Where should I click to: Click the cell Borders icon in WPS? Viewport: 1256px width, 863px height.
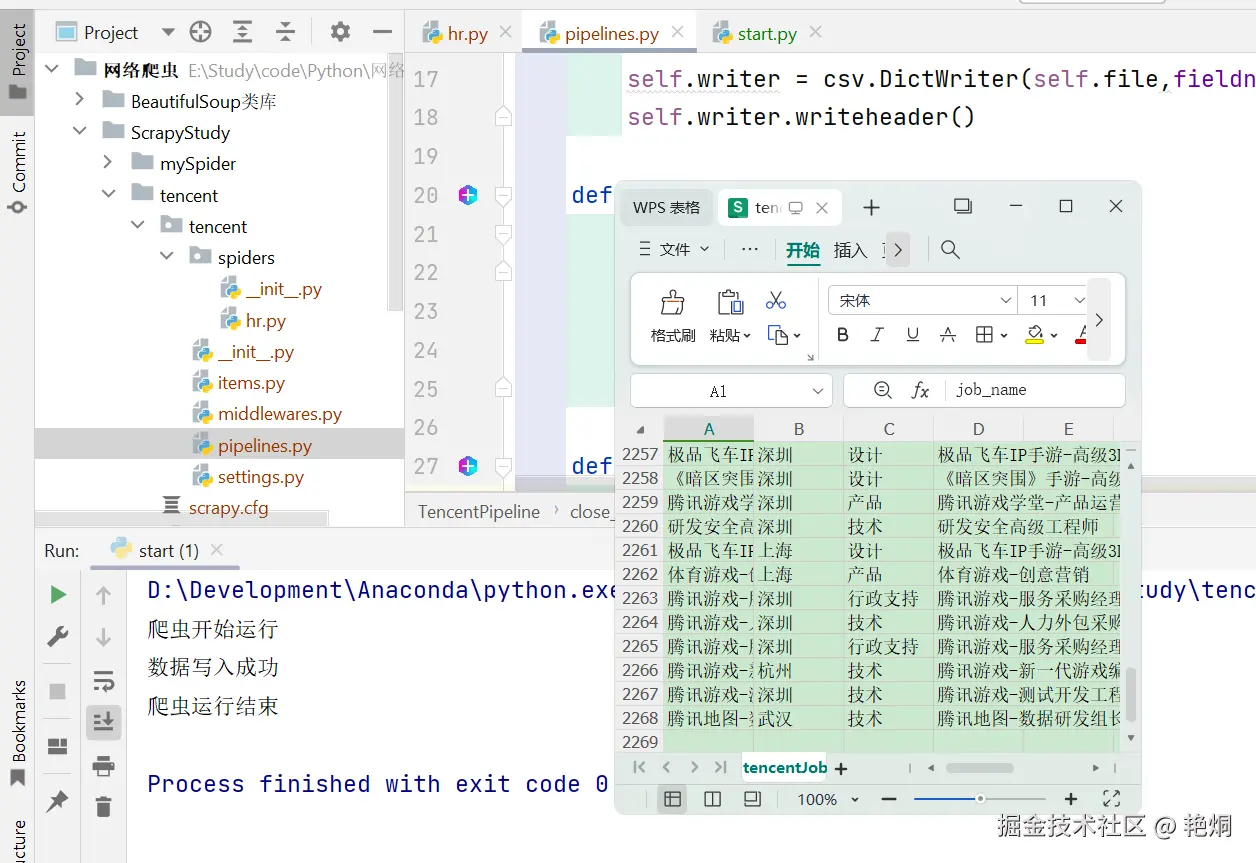coord(984,335)
